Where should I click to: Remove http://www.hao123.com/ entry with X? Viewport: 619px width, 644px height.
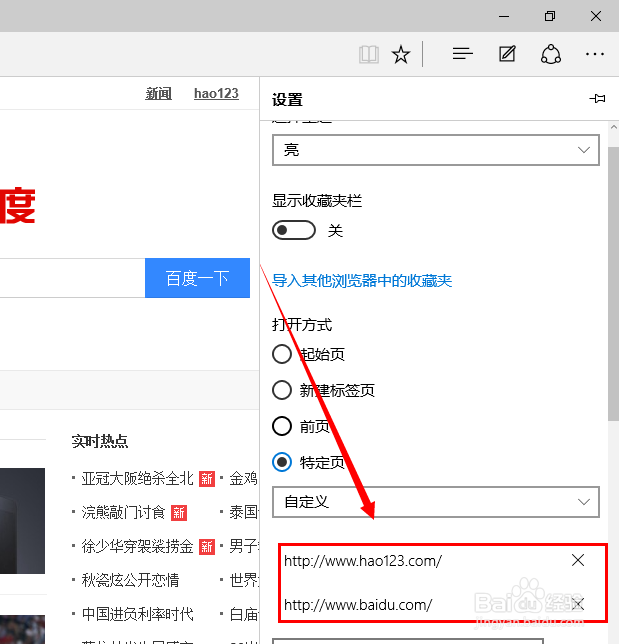click(x=578, y=560)
